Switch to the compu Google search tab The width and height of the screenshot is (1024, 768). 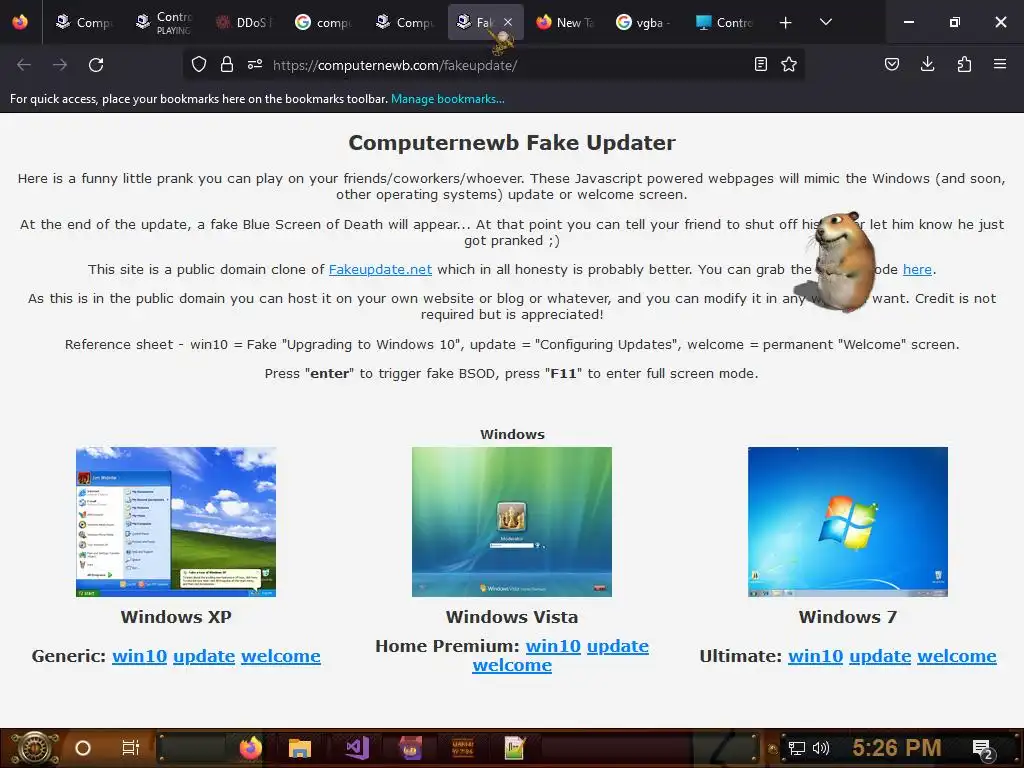coord(325,22)
